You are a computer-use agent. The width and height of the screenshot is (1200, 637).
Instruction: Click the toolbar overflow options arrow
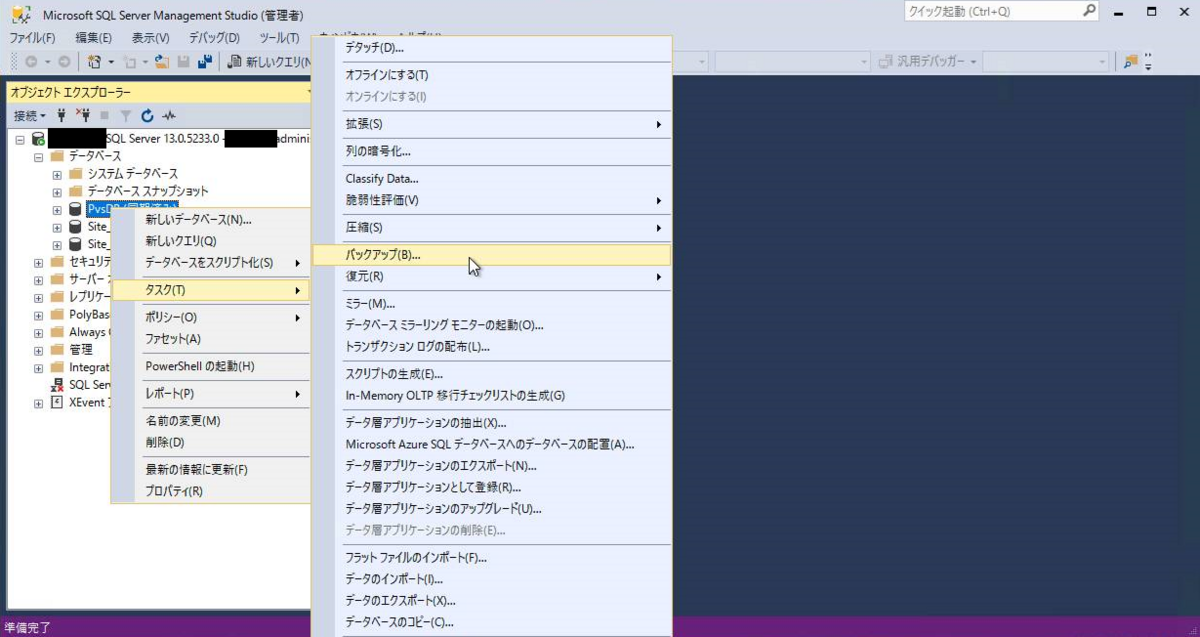[1150, 63]
